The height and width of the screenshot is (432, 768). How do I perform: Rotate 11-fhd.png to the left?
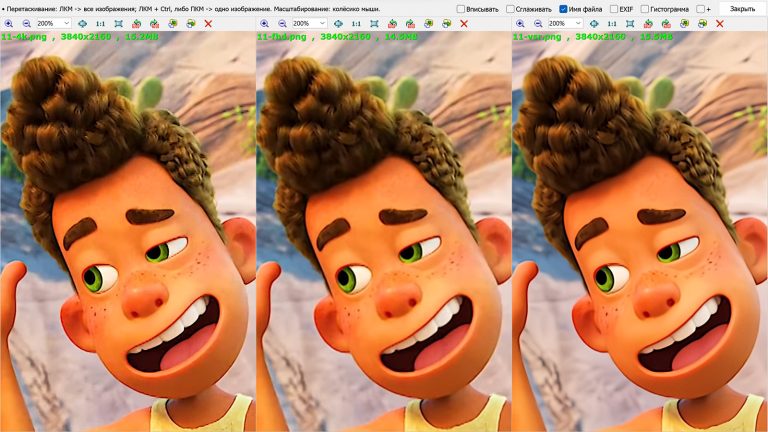[392, 24]
